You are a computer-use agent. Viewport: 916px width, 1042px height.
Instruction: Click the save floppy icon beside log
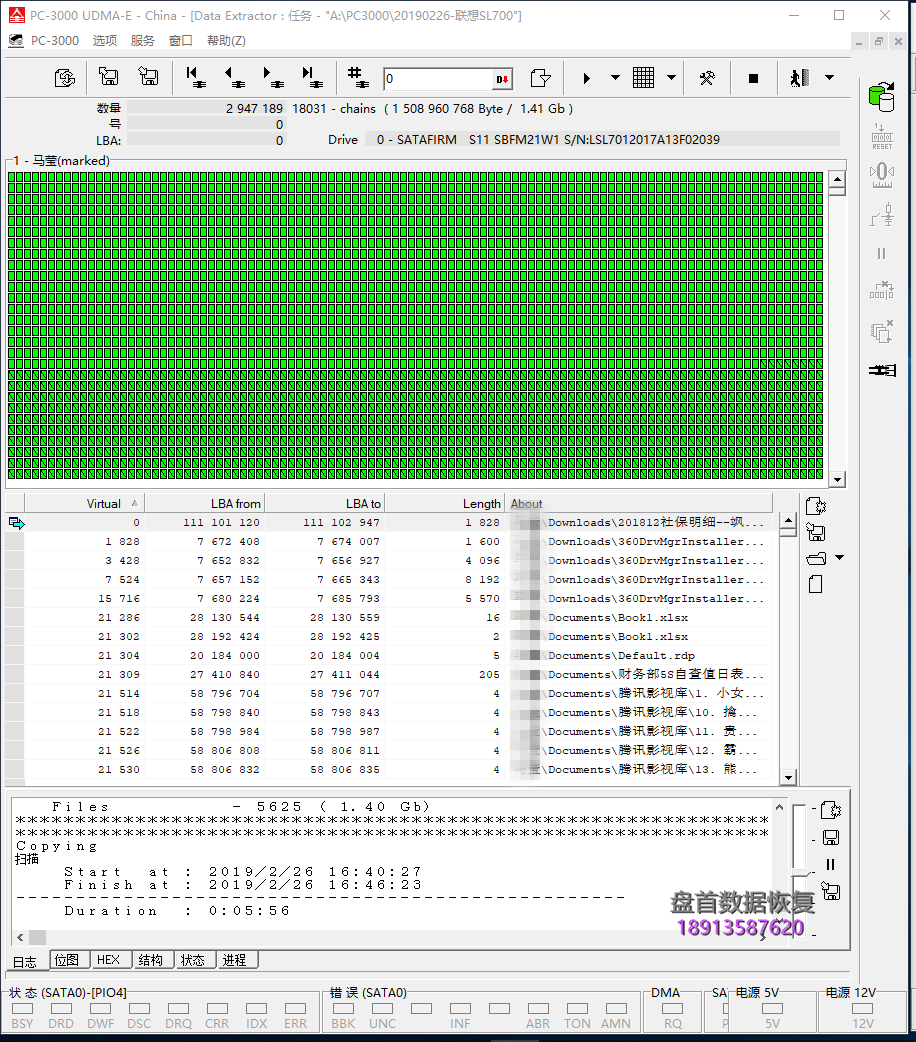pos(830,838)
